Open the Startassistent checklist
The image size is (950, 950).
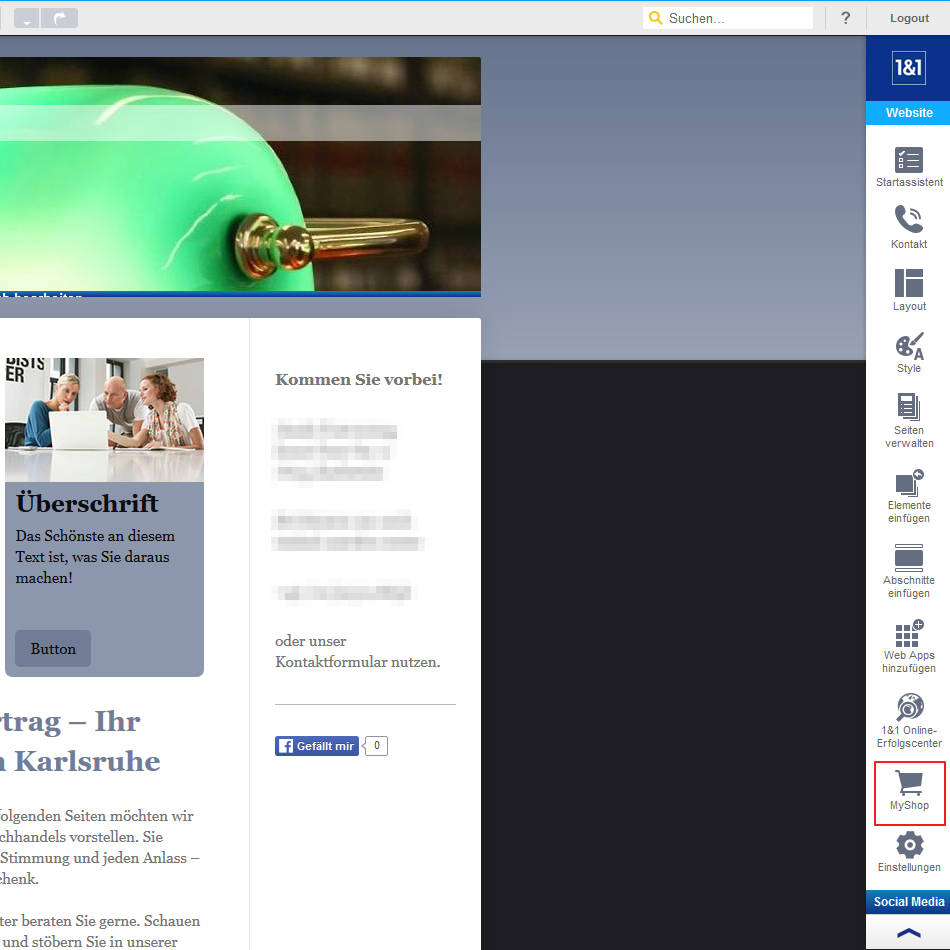908,166
